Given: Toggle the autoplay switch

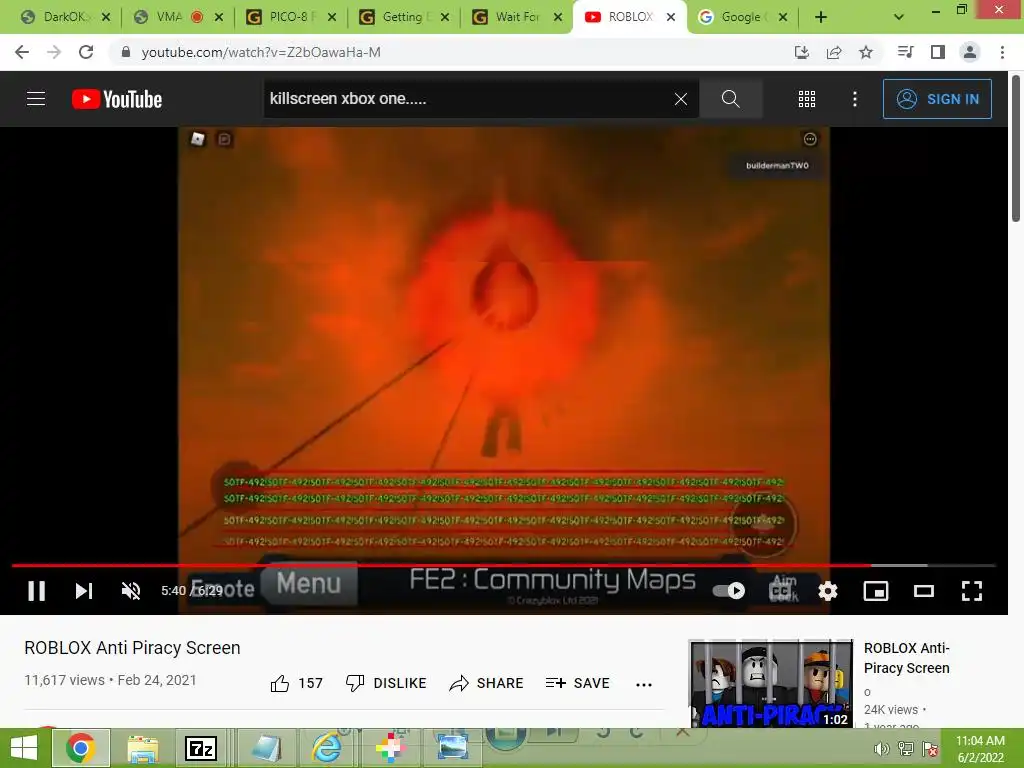Looking at the screenshot, I should point(729,591).
